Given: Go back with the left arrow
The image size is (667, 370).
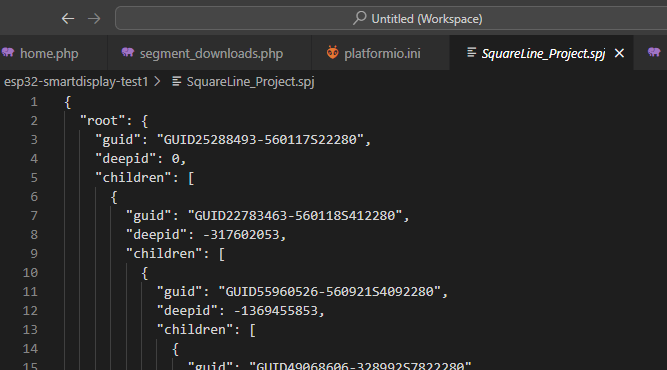Looking at the screenshot, I should click(x=68, y=19).
